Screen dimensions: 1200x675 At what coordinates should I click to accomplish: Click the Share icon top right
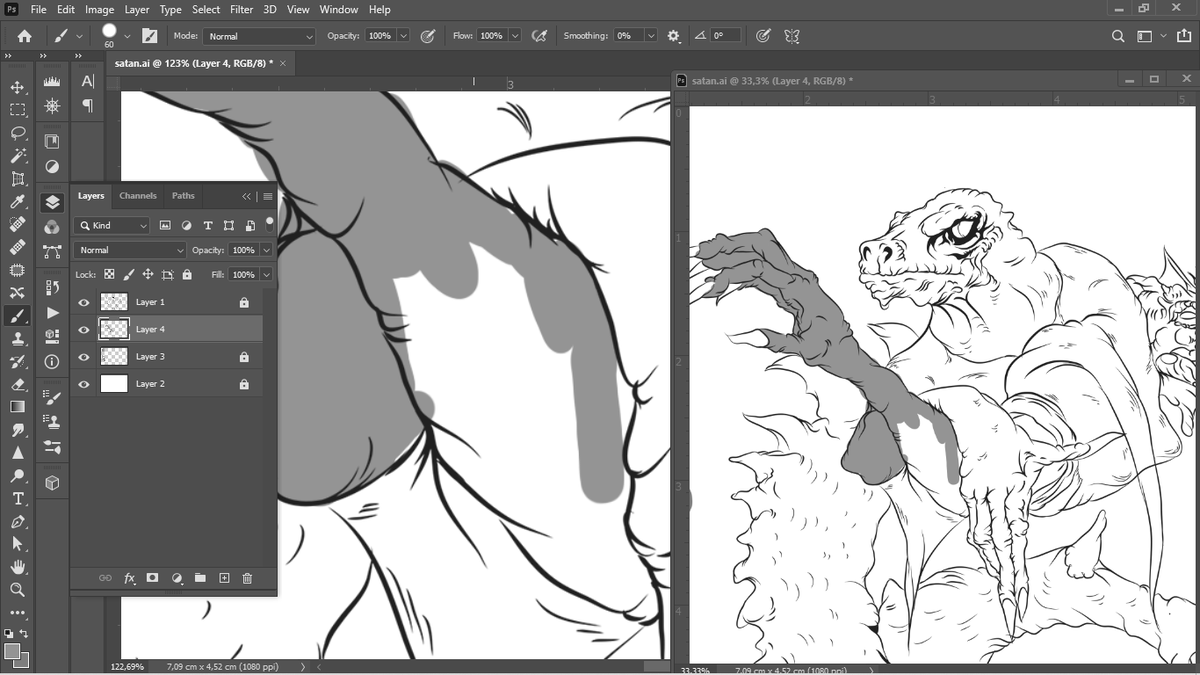point(1186,36)
